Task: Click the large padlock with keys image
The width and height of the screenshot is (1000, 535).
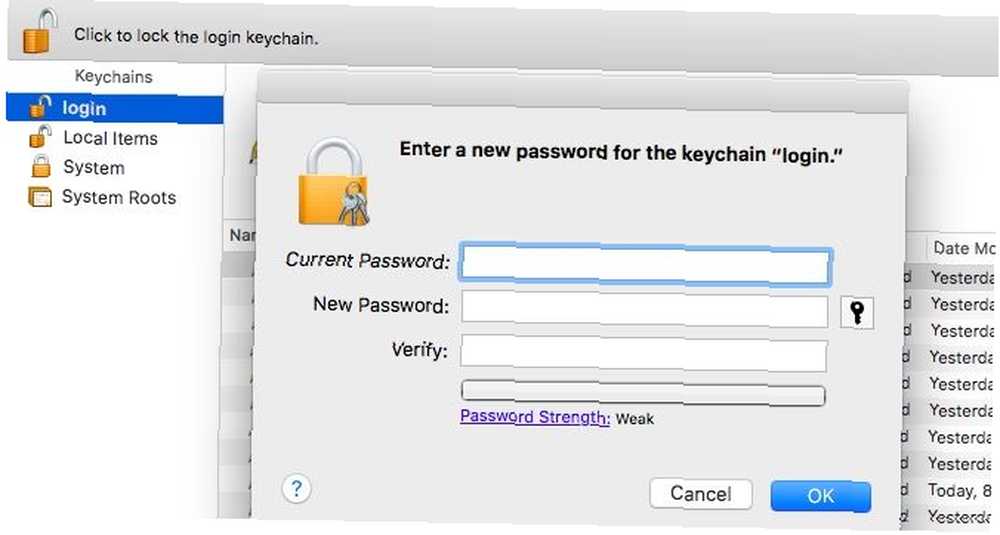Action: (x=334, y=182)
